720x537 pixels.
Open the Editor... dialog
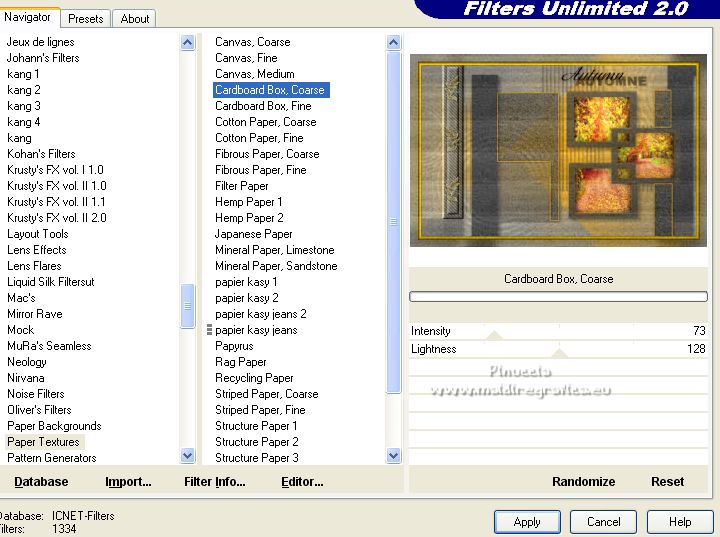click(302, 481)
